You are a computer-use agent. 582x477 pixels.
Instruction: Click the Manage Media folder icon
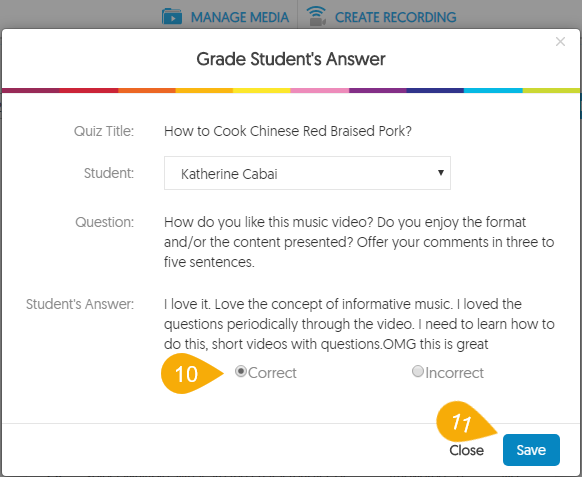point(172,17)
